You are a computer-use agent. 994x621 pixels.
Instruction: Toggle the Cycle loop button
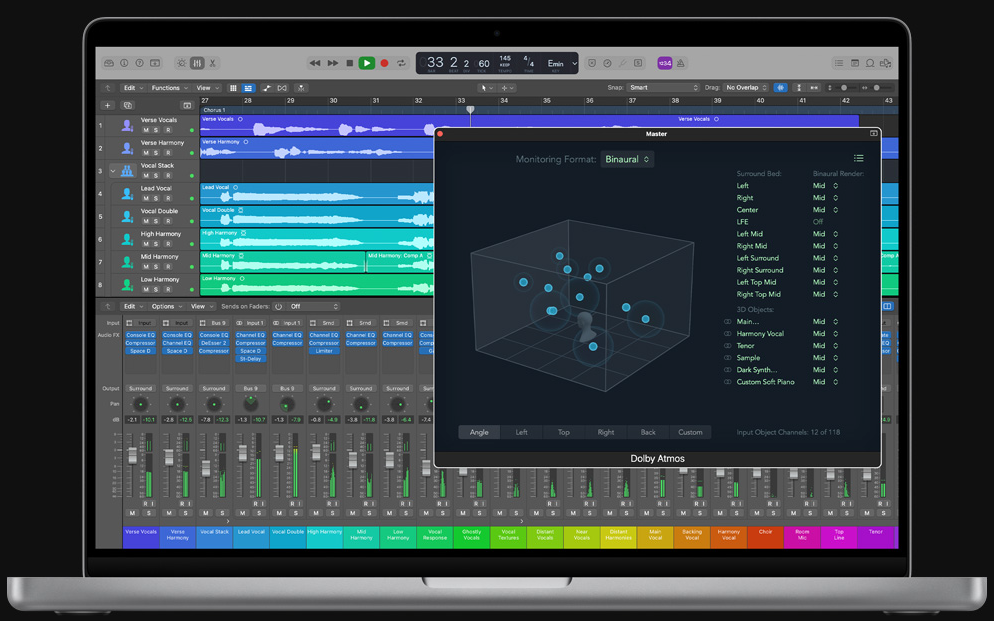tap(401, 63)
